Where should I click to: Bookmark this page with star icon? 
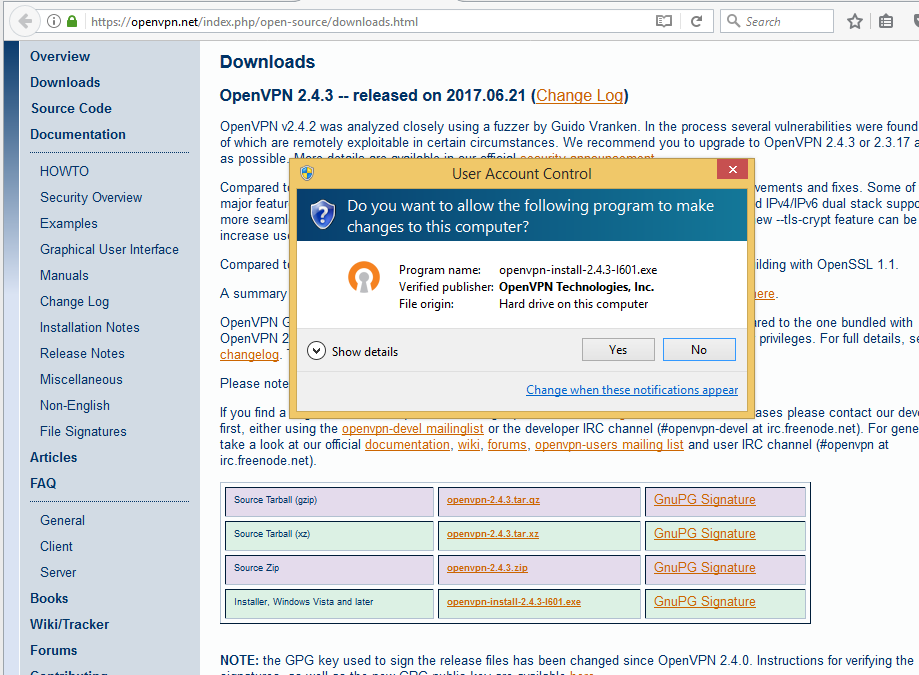tap(855, 22)
